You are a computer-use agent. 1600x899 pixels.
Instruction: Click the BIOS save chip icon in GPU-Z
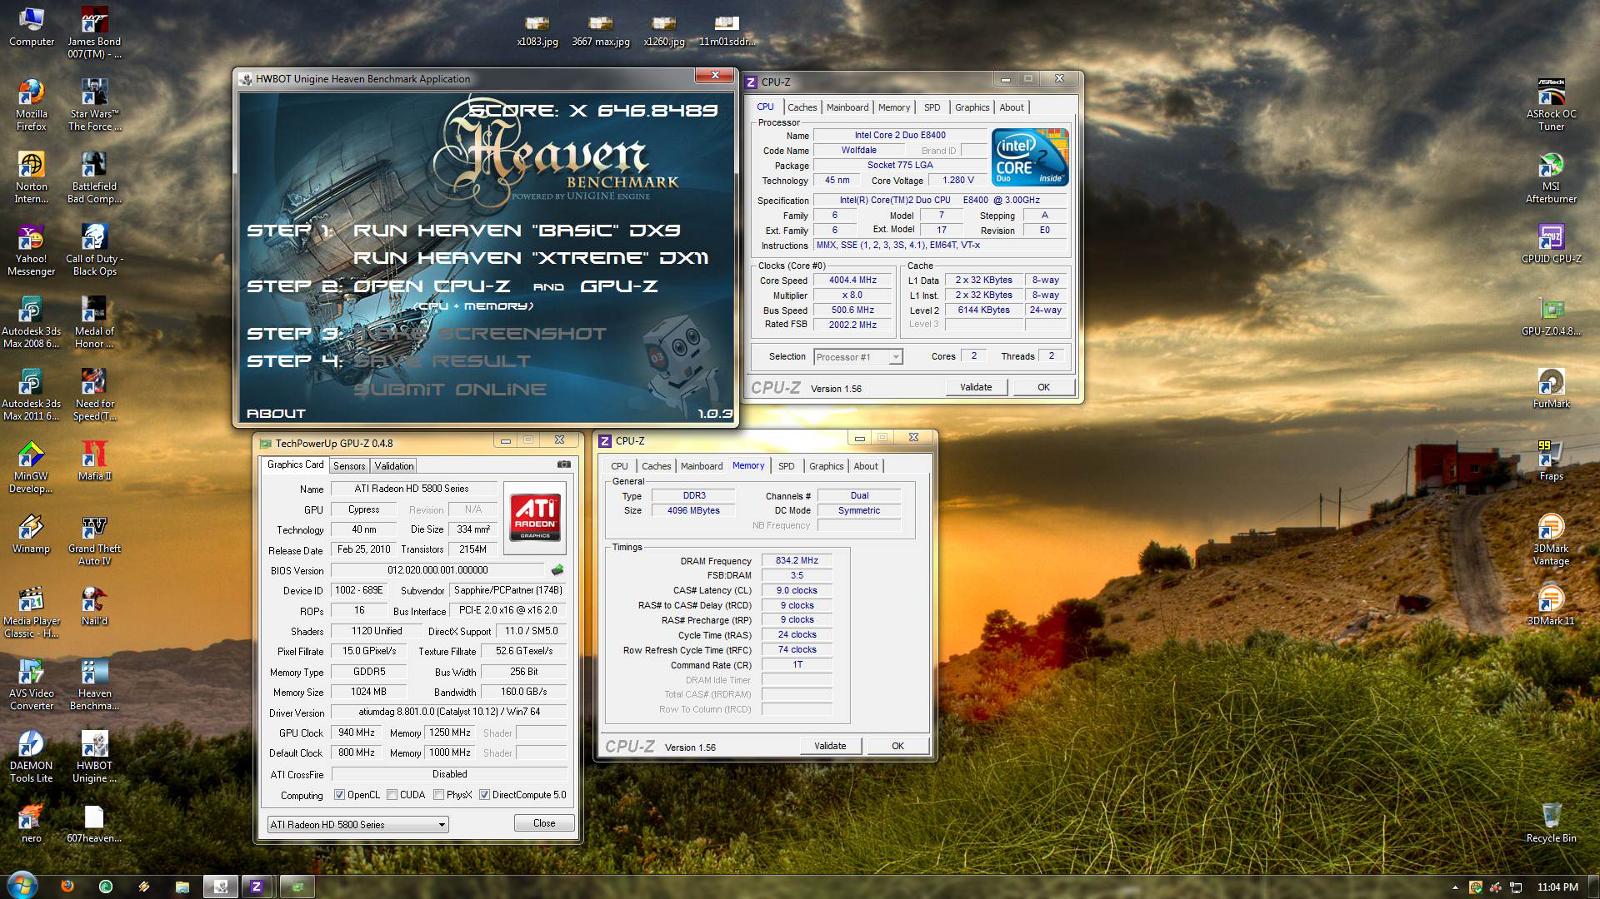click(x=557, y=570)
